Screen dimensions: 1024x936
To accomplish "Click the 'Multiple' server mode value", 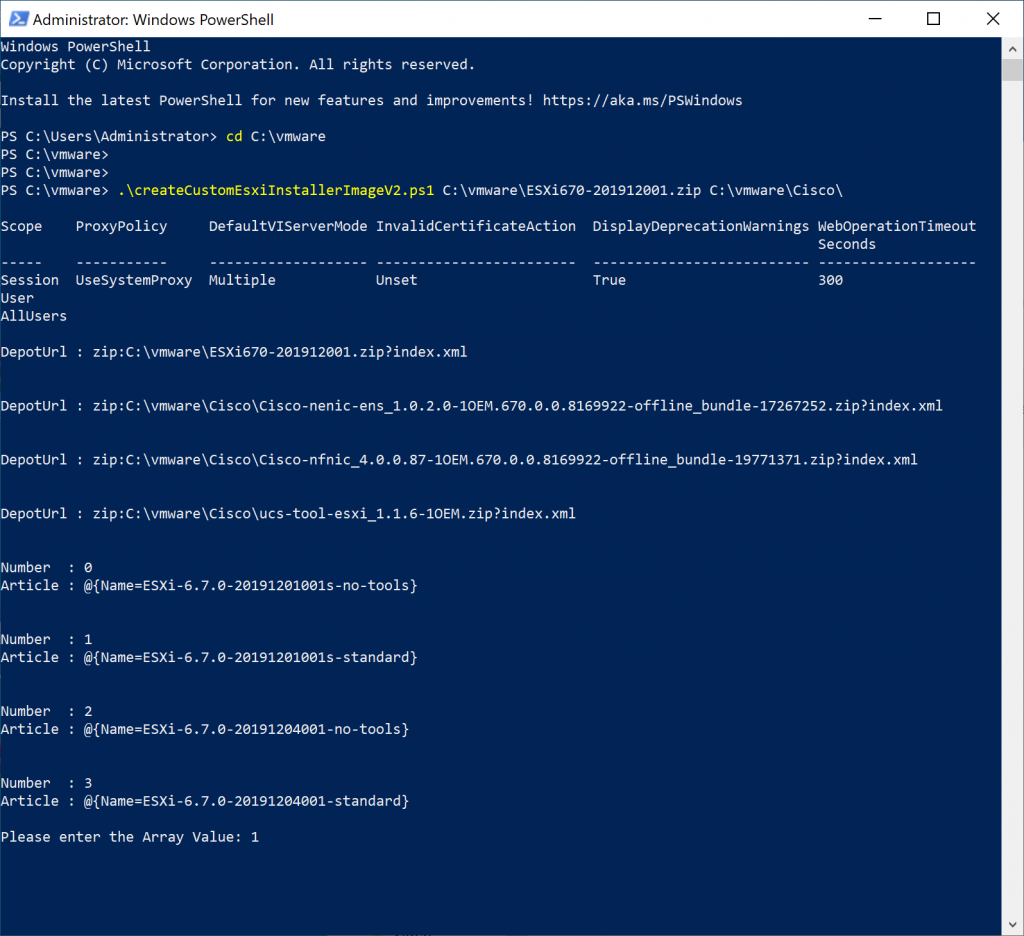I will [x=242, y=280].
